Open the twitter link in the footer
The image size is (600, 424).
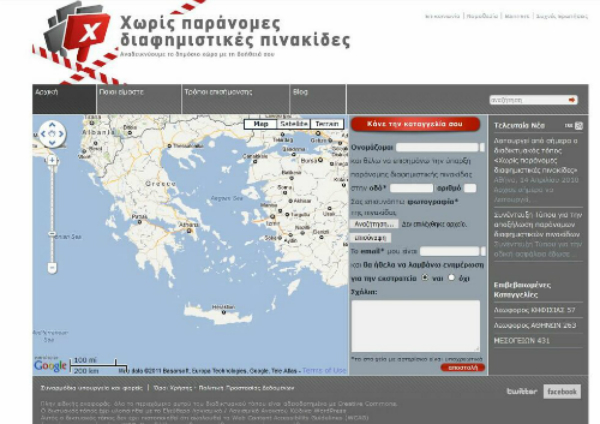(x=522, y=391)
